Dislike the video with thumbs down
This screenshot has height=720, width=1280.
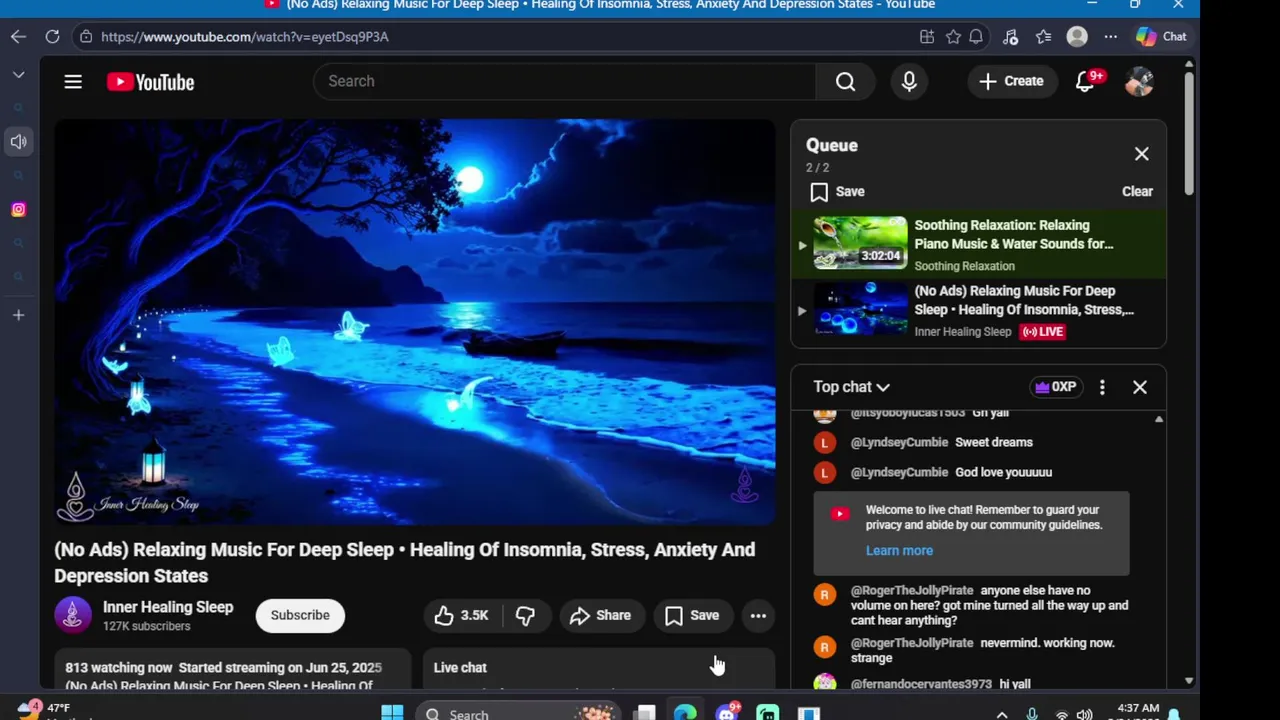[525, 615]
